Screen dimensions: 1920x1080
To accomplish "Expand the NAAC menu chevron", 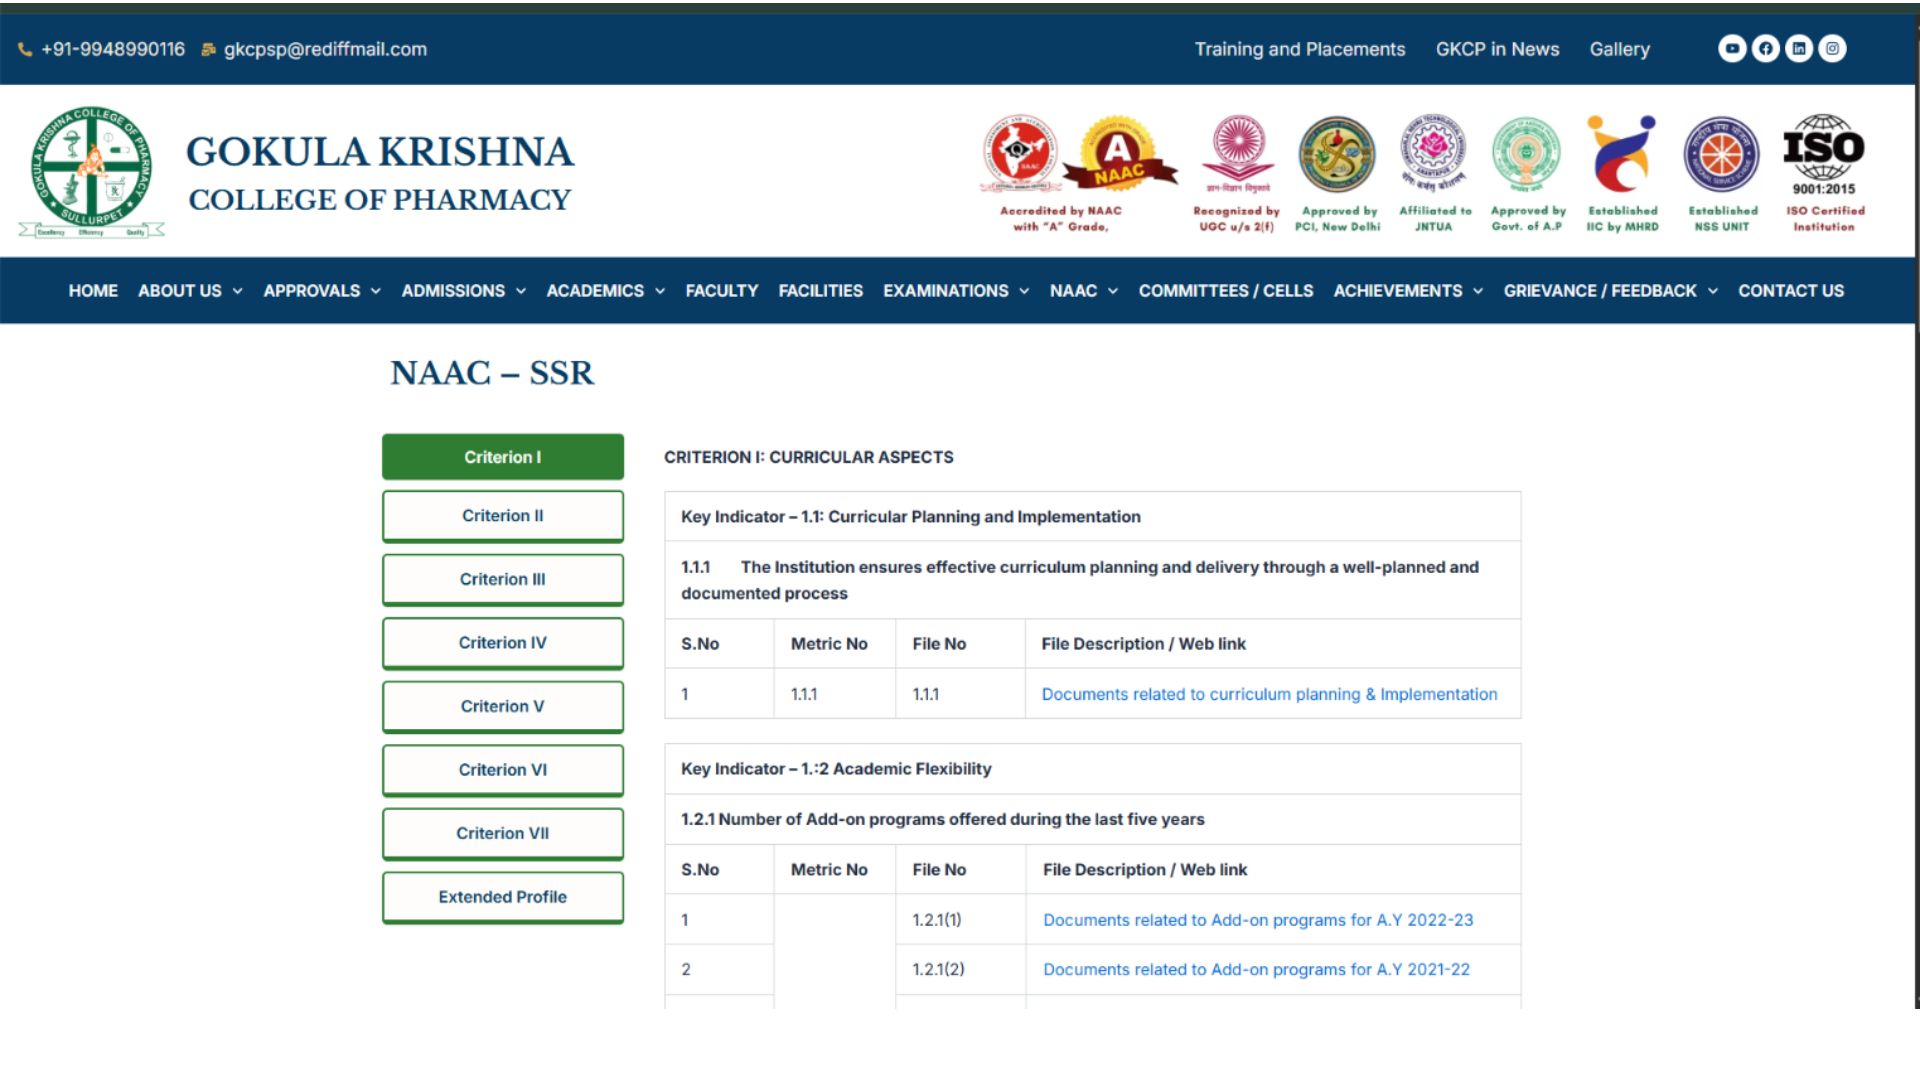I will [1113, 291].
